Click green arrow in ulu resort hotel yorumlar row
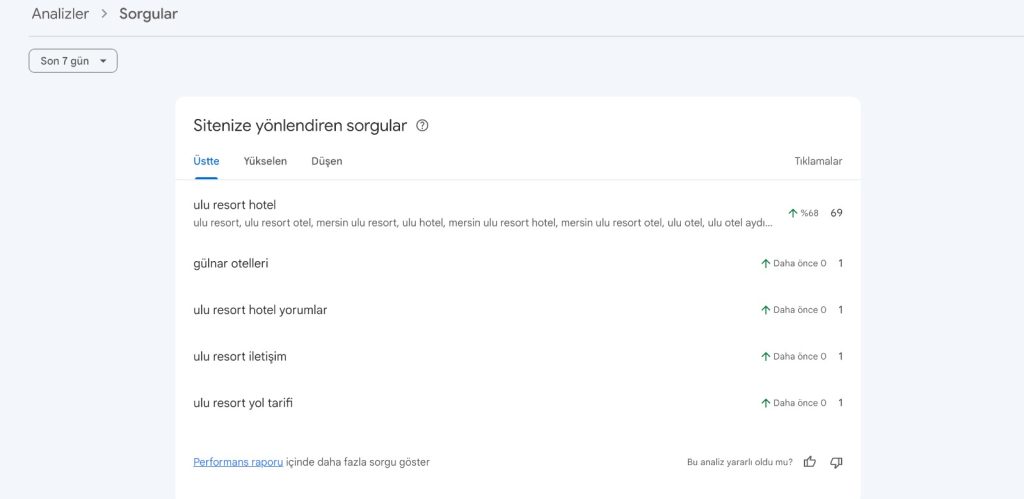Image resolution: width=1024 pixels, height=499 pixels. [x=766, y=310]
